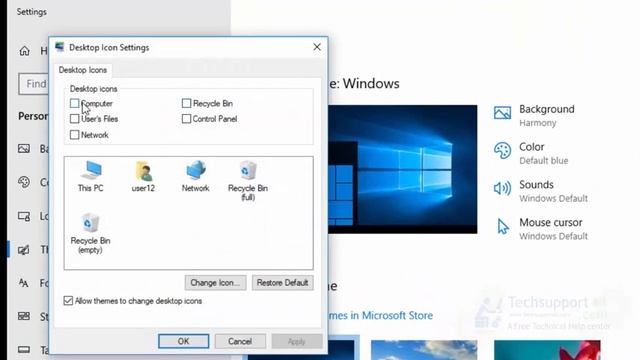
Task: Click the Apply button
Action: pos(297,341)
